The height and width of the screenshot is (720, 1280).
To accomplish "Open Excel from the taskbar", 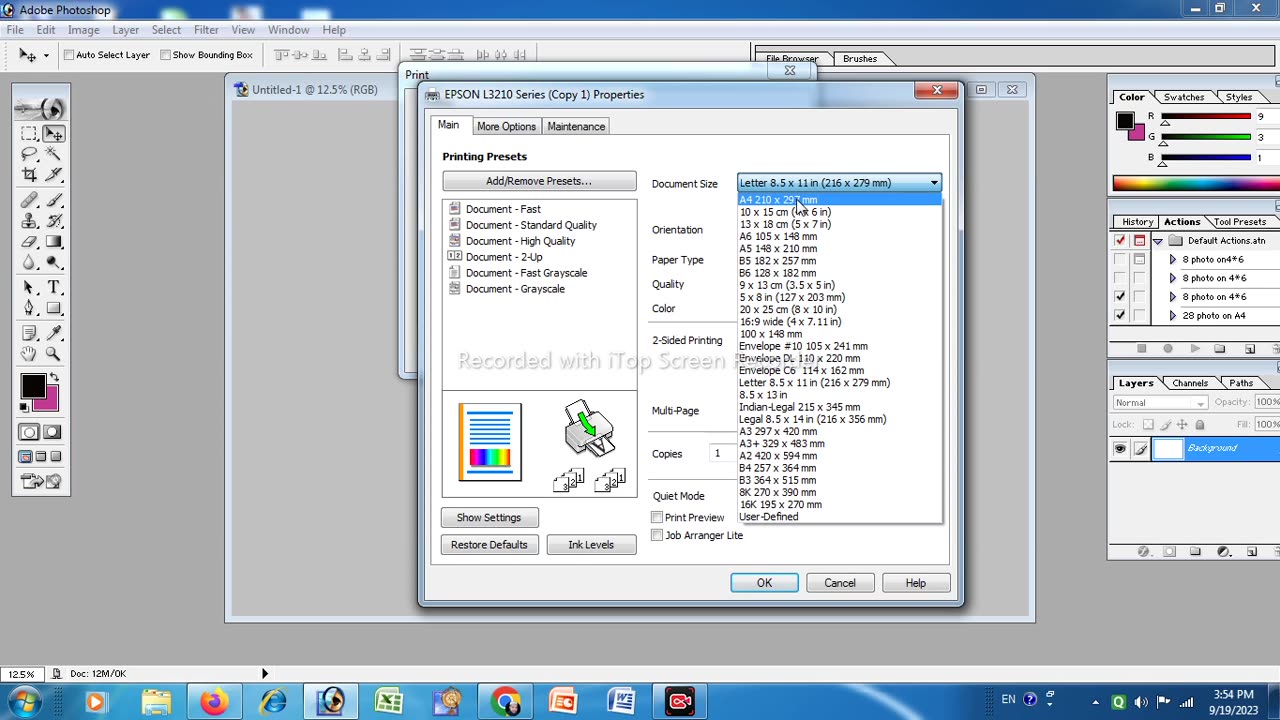I will [389, 701].
